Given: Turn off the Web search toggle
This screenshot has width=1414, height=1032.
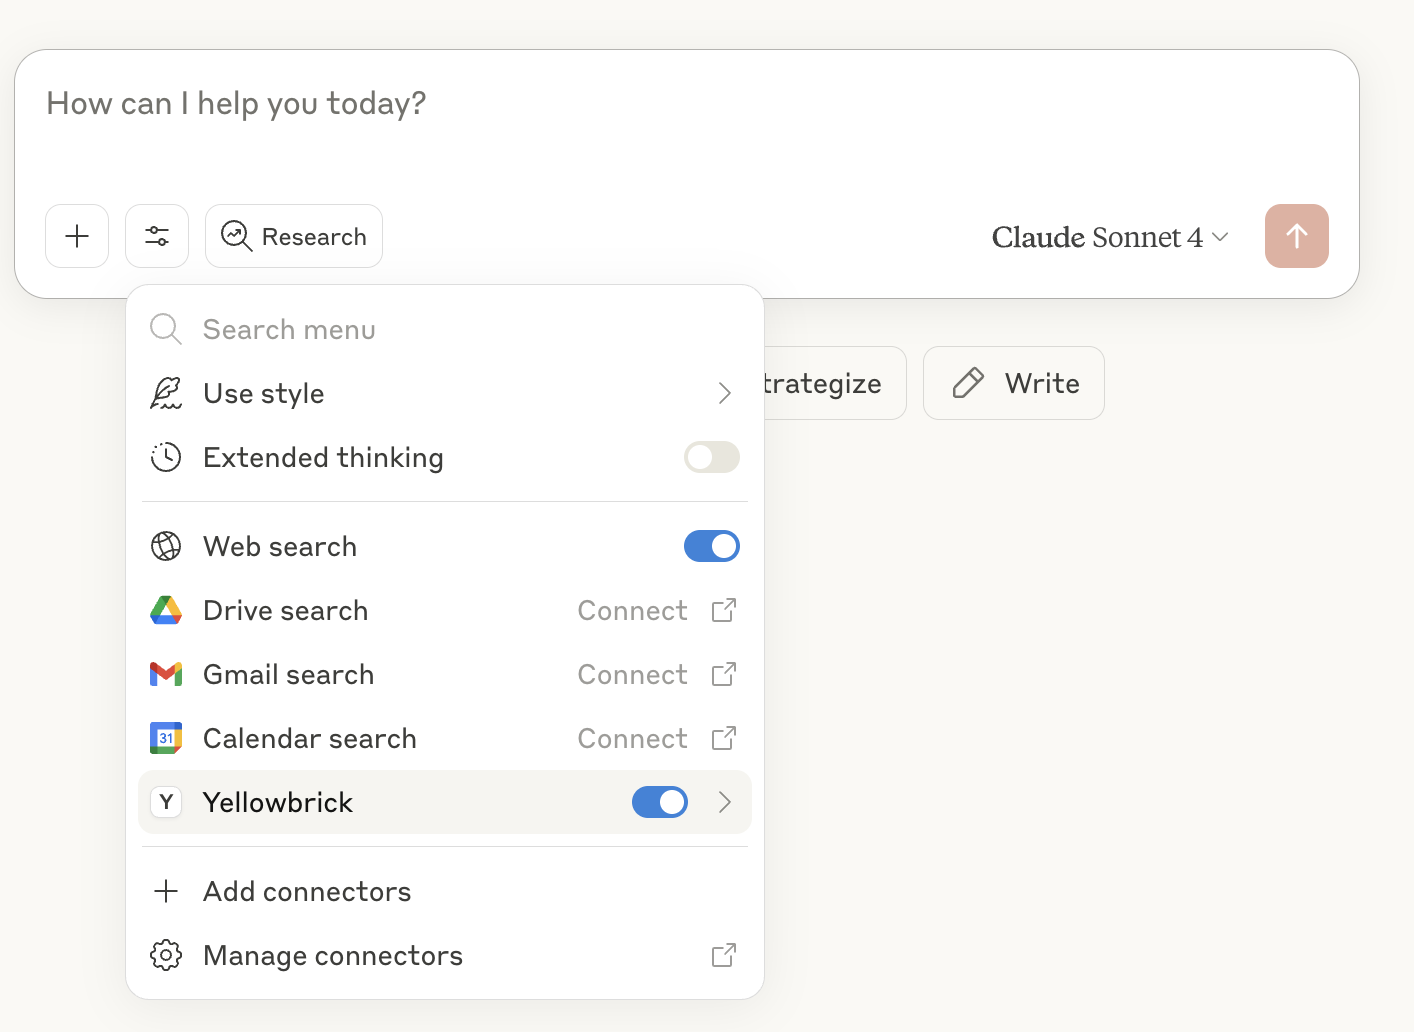Looking at the screenshot, I should tap(711, 546).
